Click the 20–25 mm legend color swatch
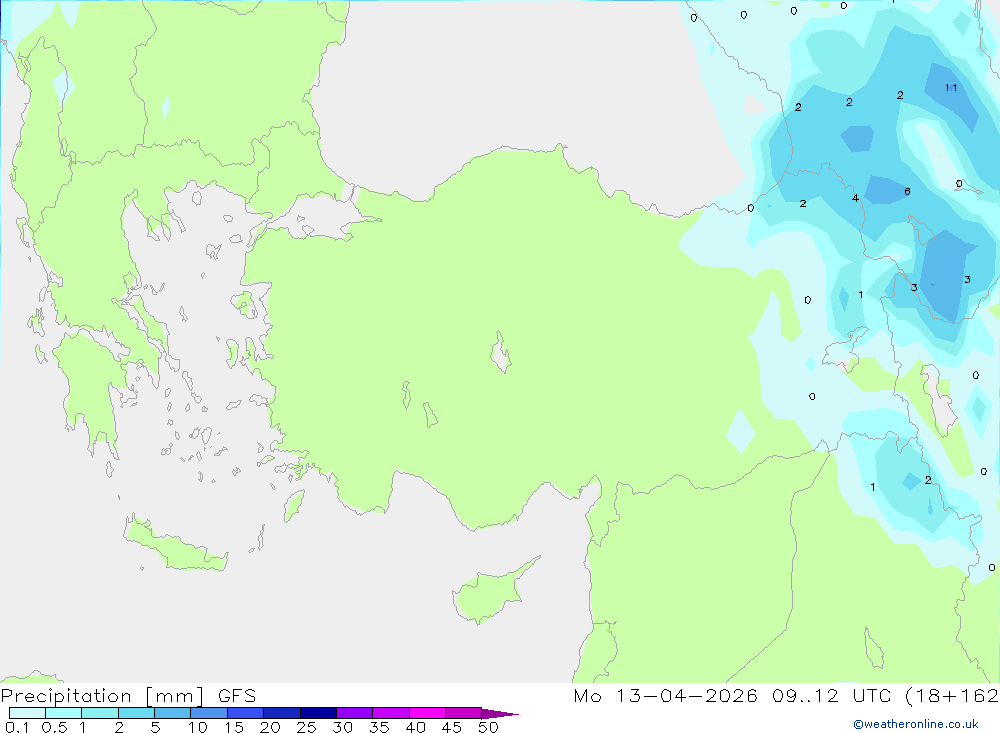Viewport: 1000px width, 733px height. [282, 713]
